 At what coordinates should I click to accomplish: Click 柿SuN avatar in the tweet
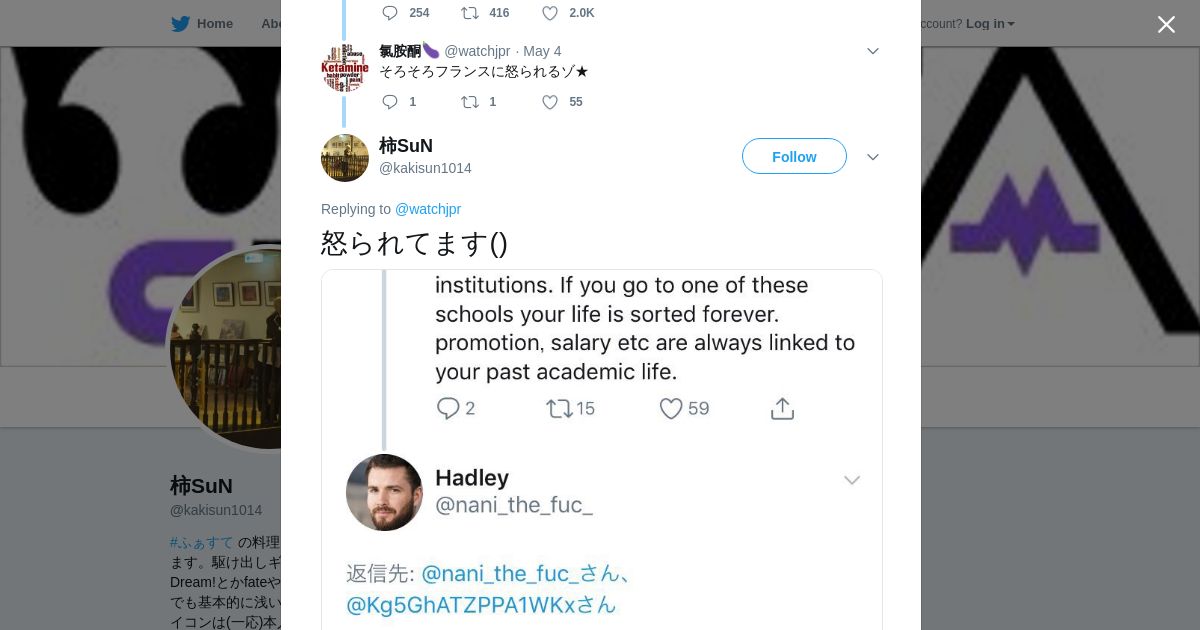coord(345,157)
